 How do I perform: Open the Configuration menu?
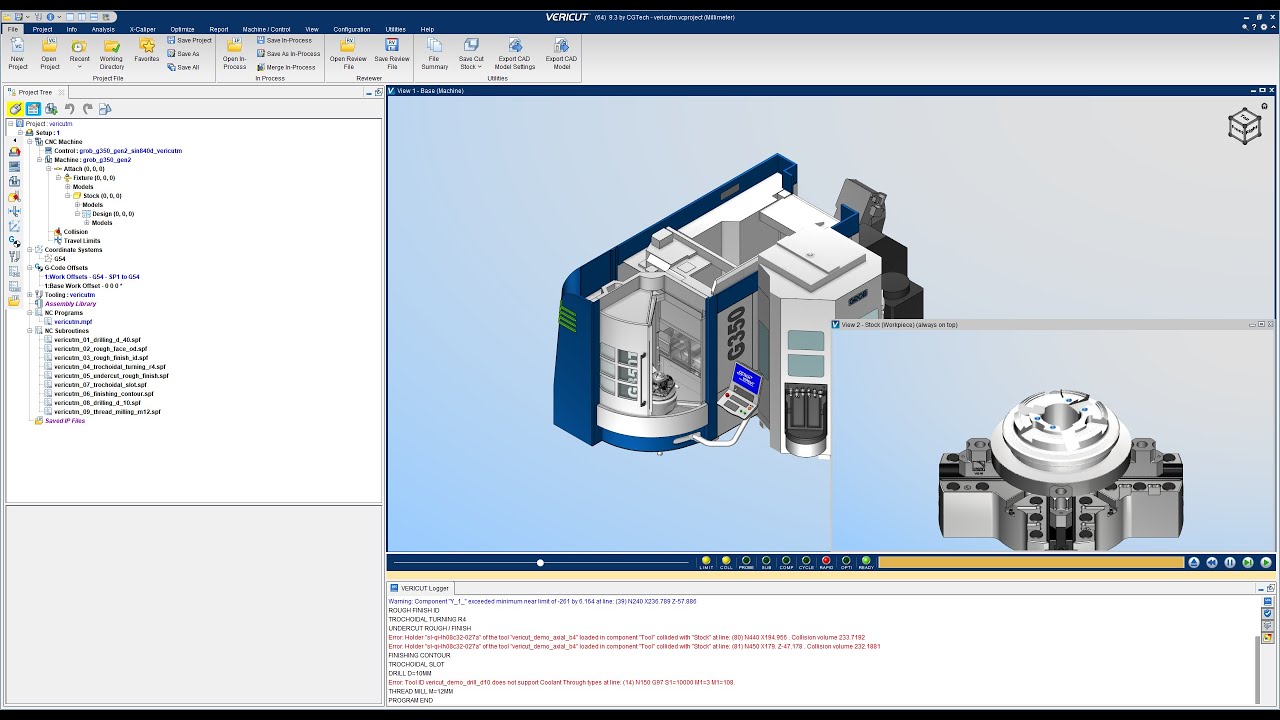pos(352,29)
